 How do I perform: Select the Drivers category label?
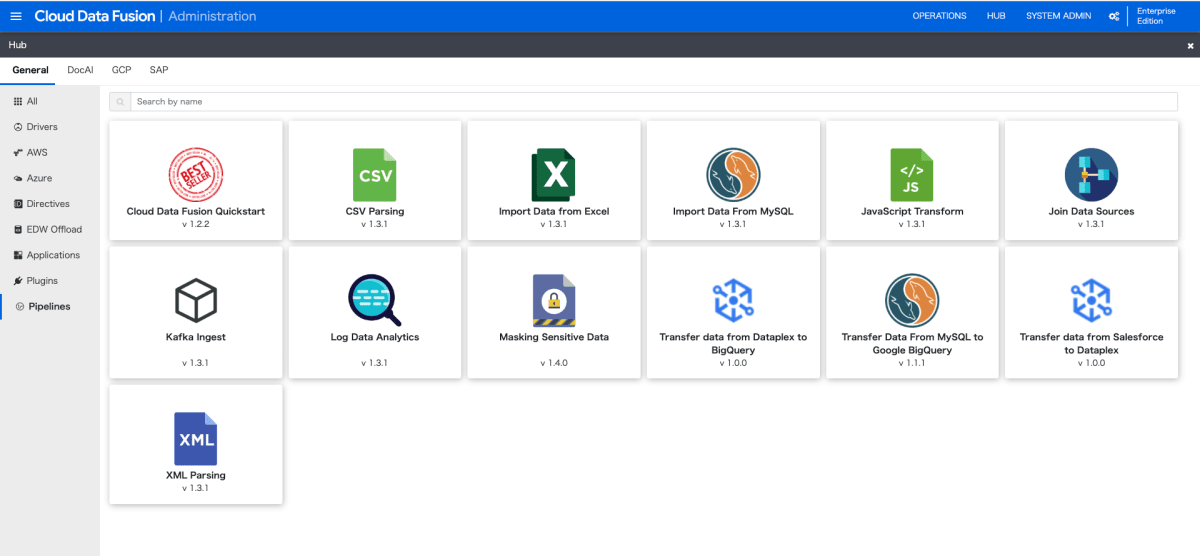point(42,127)
